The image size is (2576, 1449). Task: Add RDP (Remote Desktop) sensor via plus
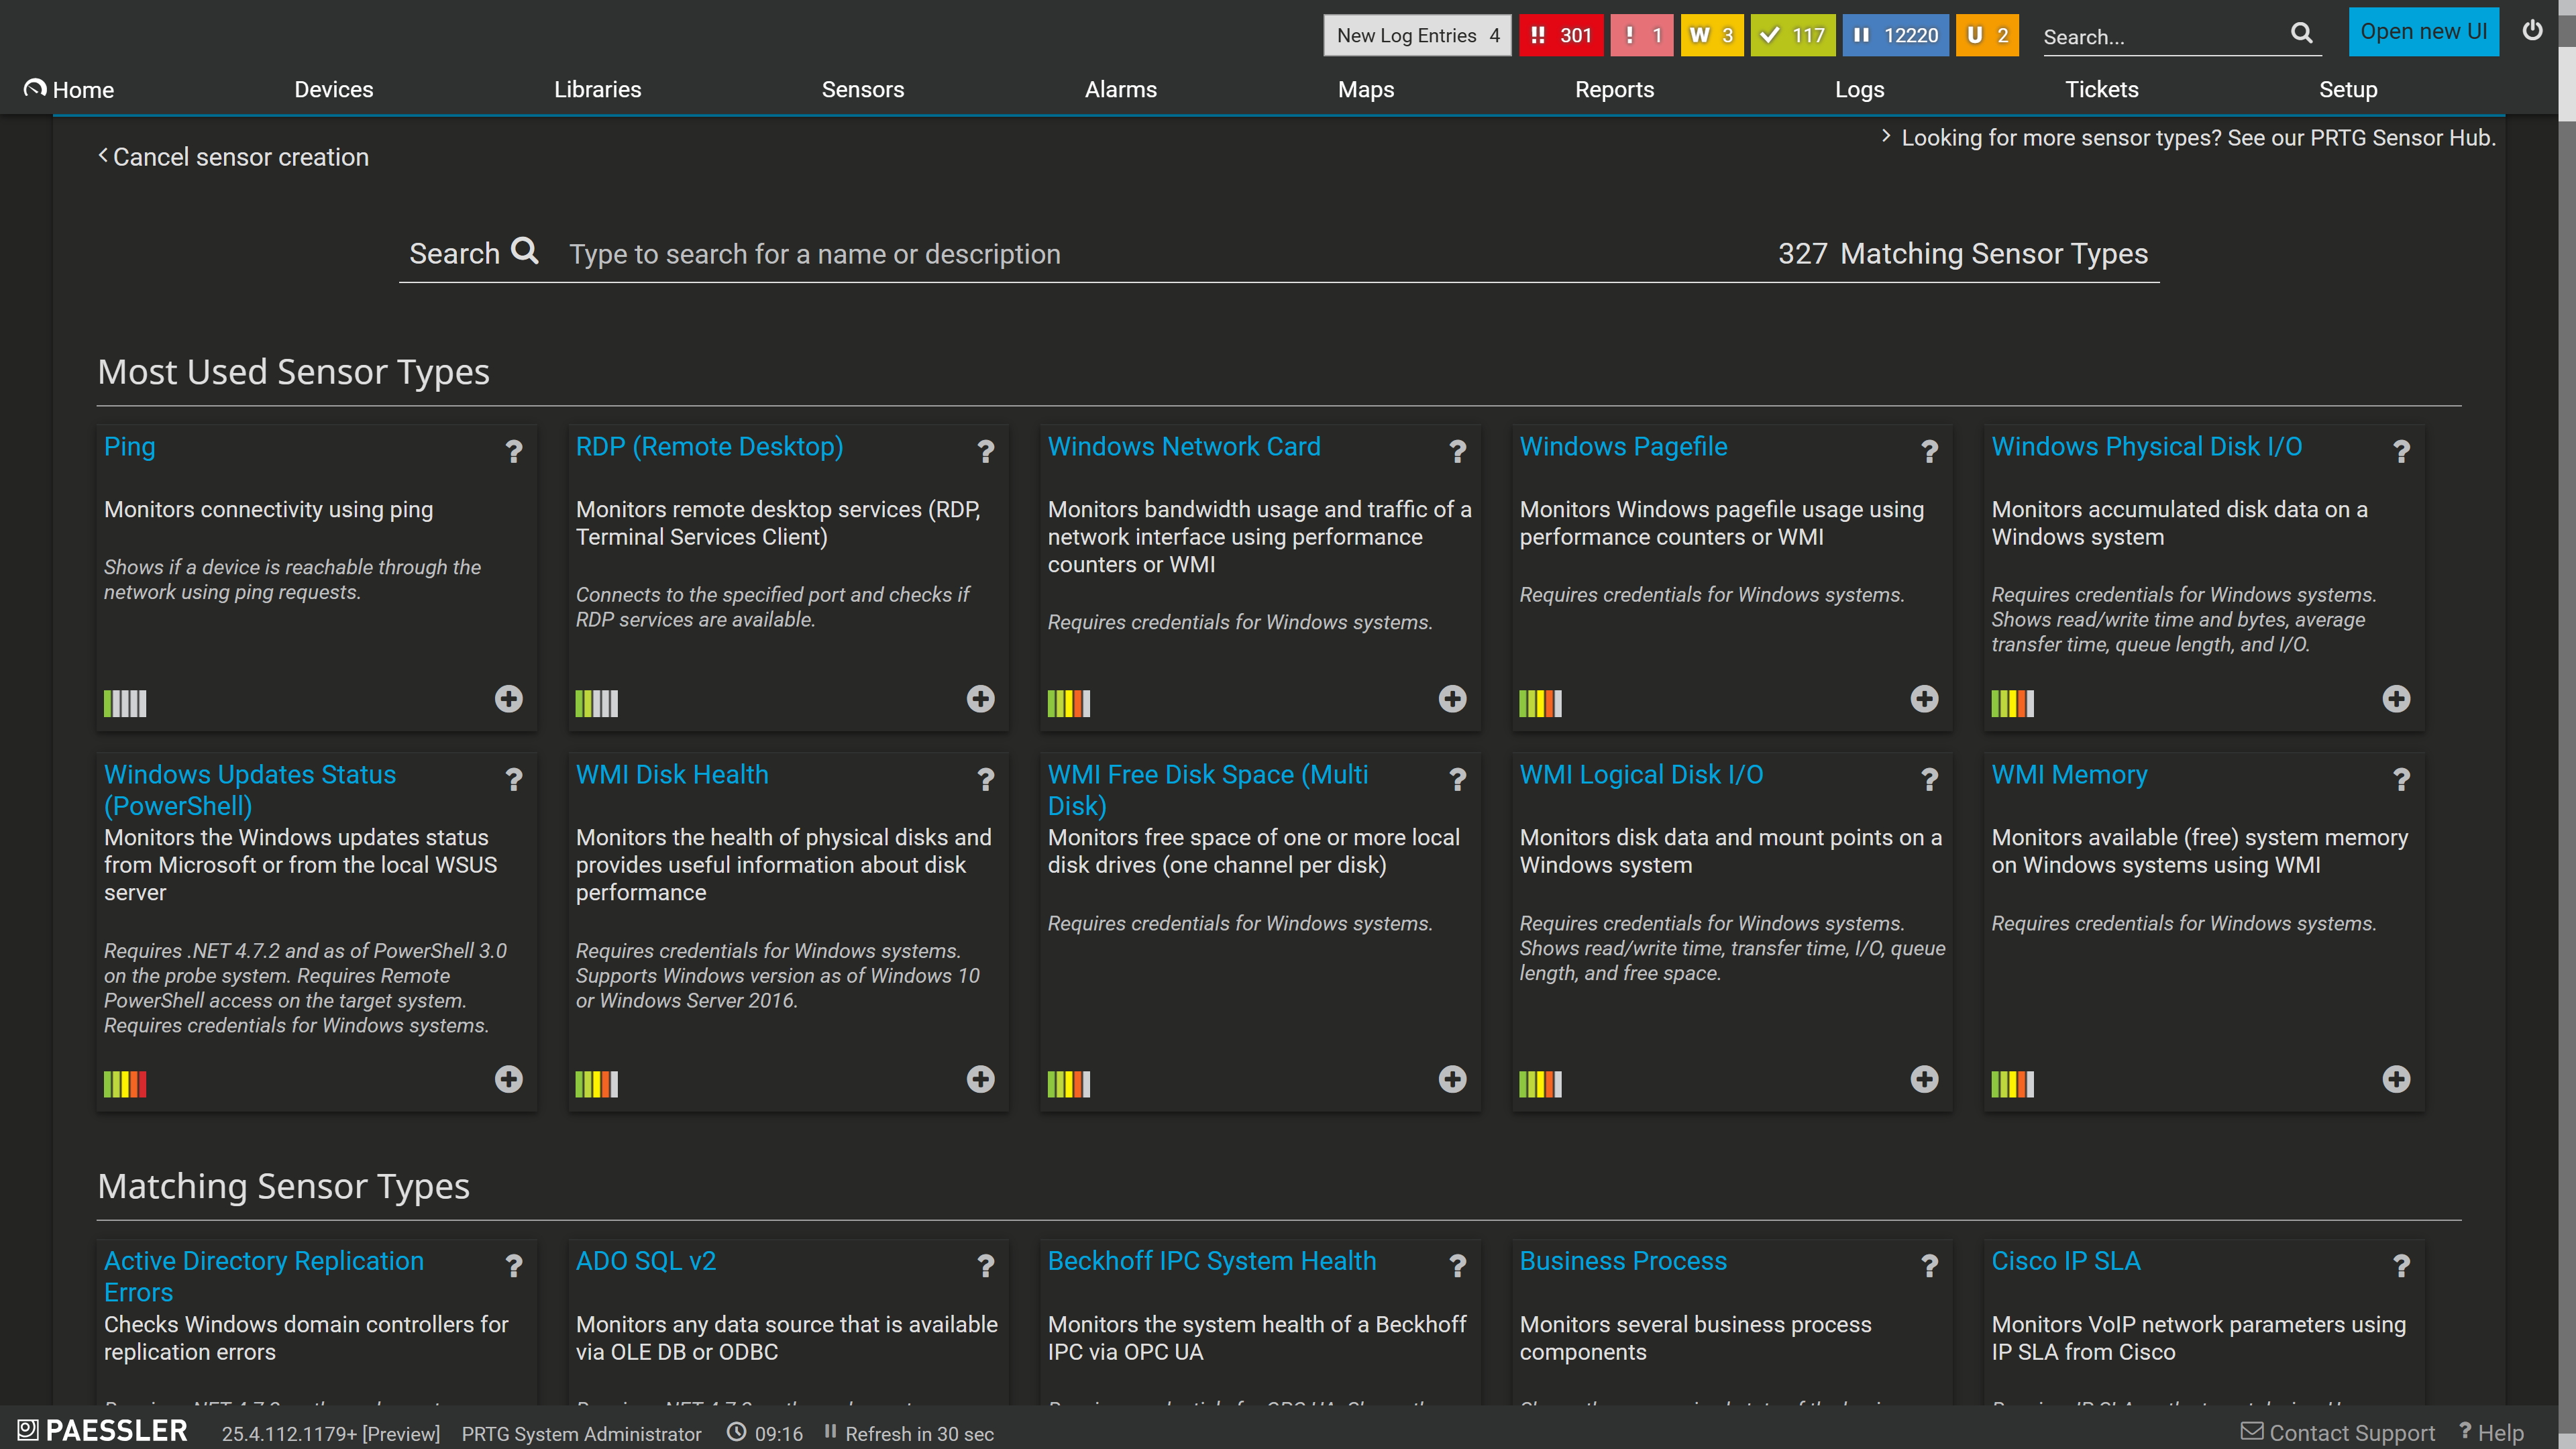pos(981,699)
